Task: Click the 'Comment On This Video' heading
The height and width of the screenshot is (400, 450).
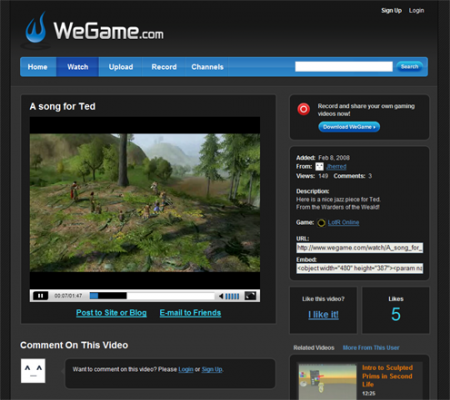Action: (74, 345)
